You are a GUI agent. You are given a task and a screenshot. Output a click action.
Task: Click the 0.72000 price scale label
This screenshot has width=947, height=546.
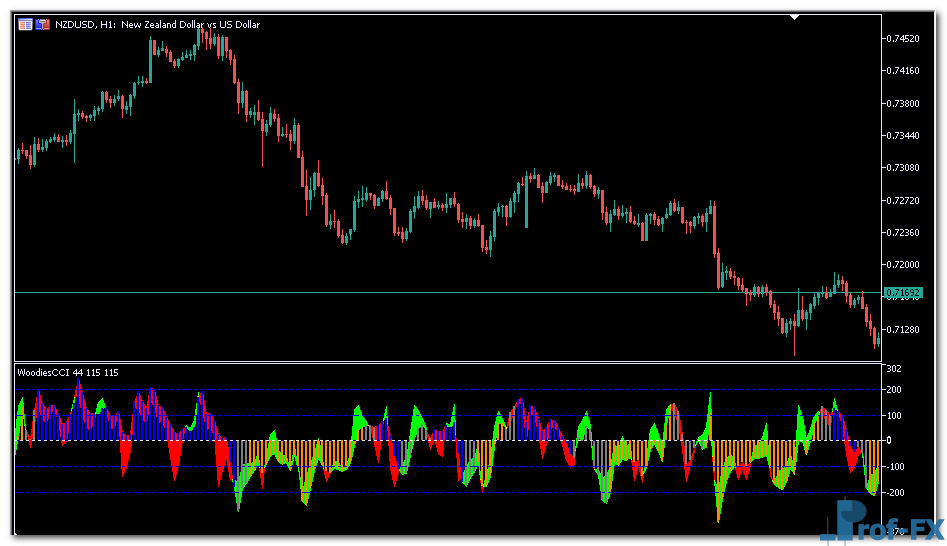click(x=905, y=265)
